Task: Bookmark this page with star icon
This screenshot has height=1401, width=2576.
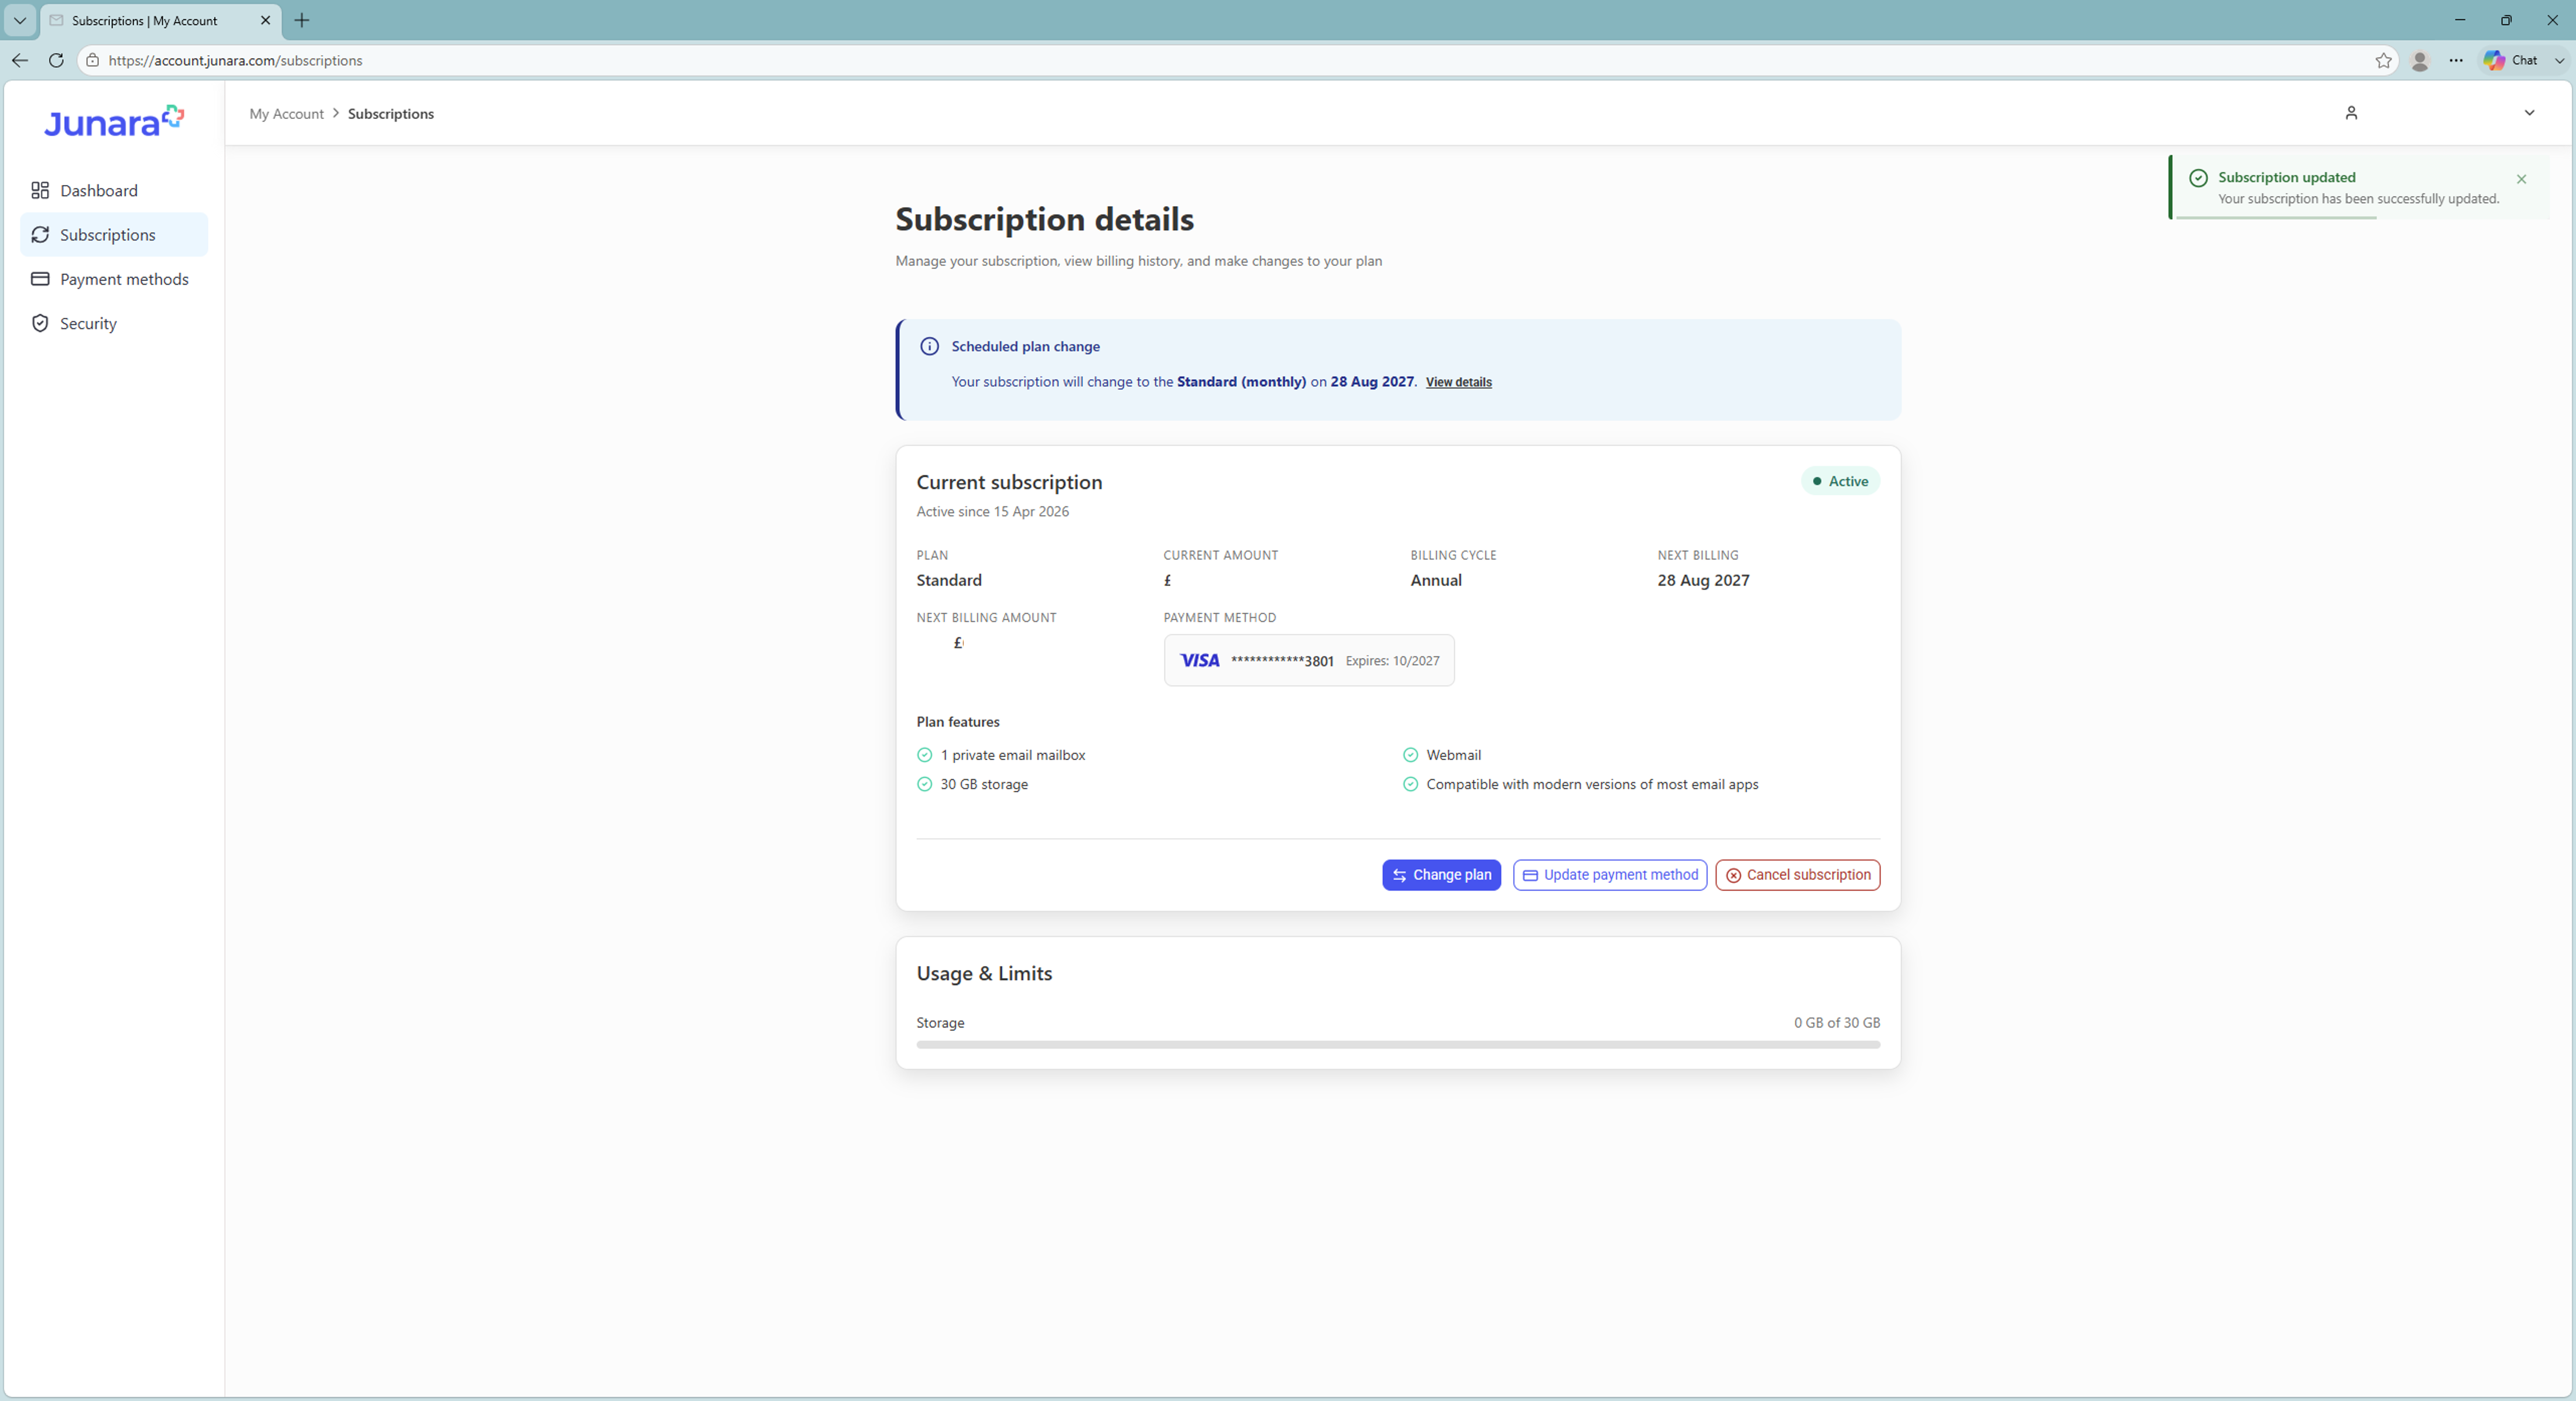Action: click(x=2383, y=60)
